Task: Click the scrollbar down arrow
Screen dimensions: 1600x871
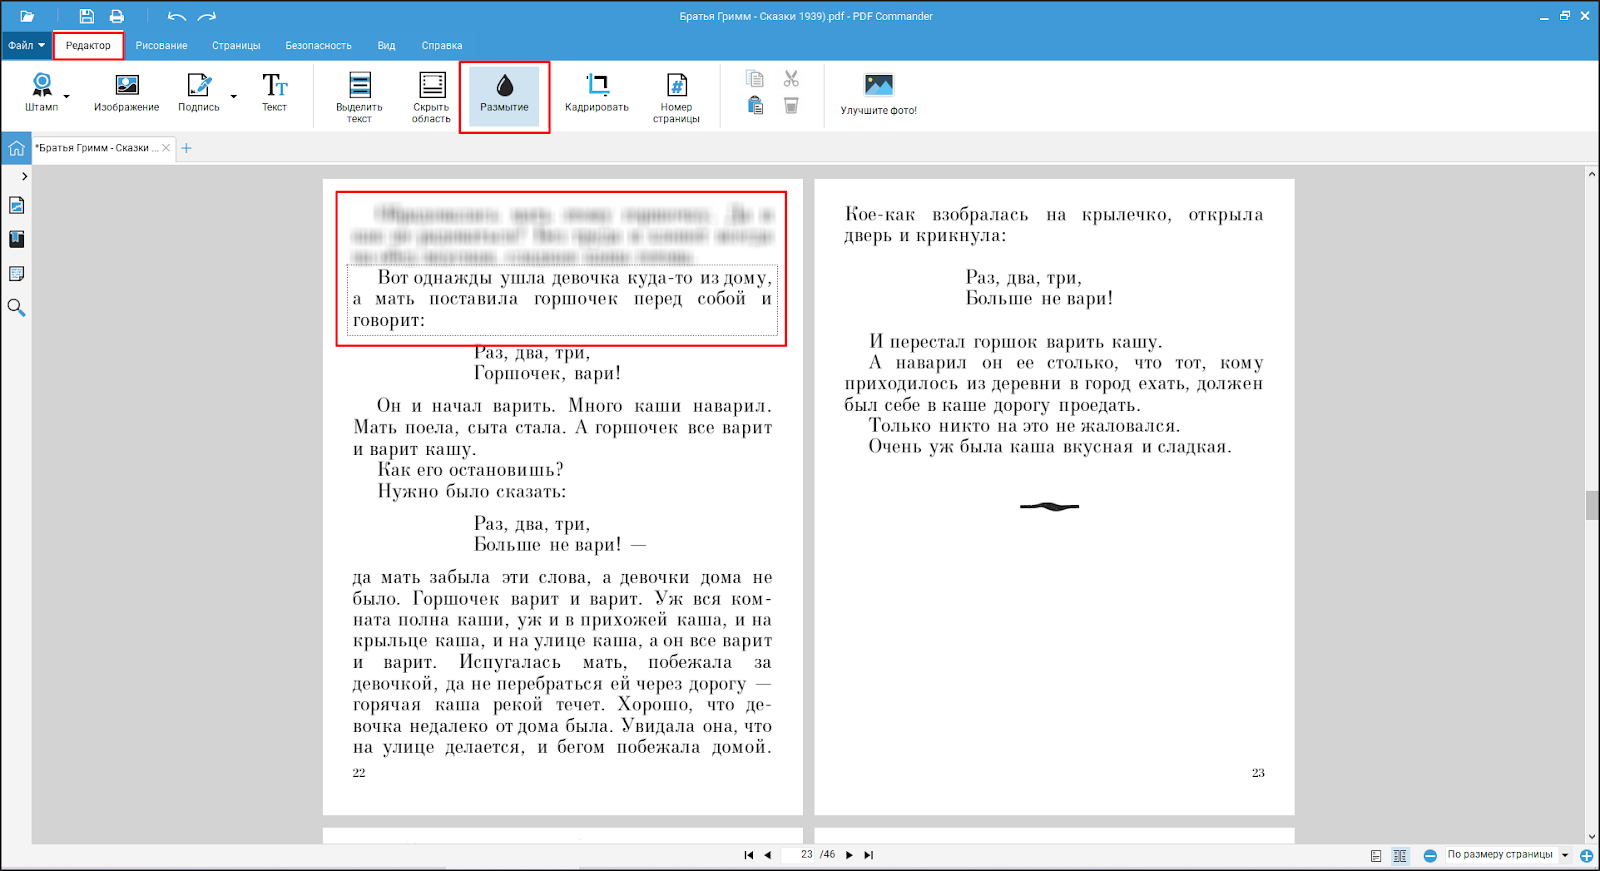Action: click(x=1591, y=838)
